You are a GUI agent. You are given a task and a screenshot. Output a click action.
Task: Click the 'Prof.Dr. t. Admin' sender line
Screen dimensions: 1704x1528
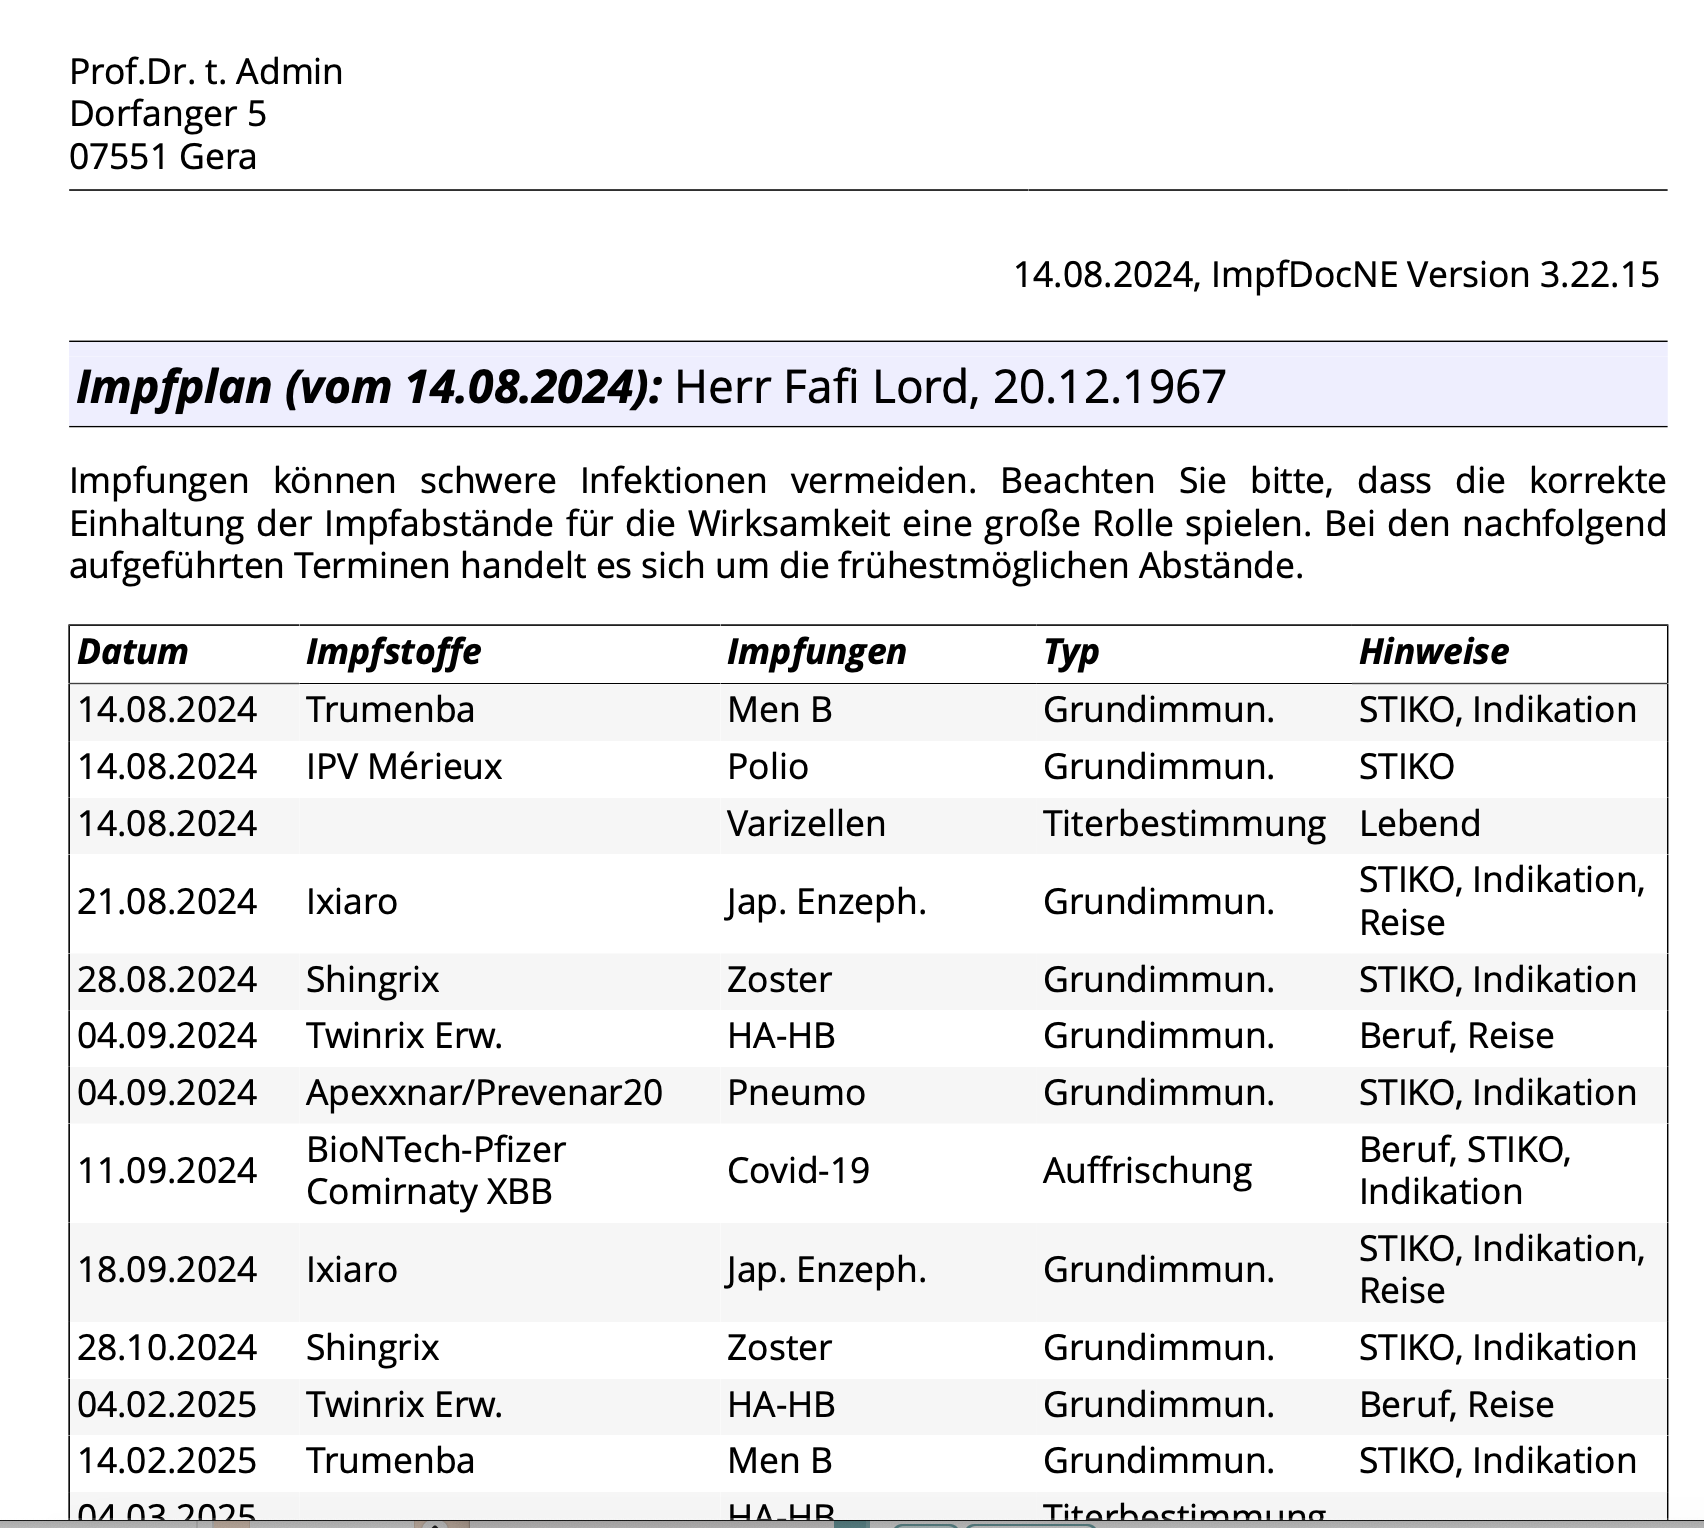[206, 72]
